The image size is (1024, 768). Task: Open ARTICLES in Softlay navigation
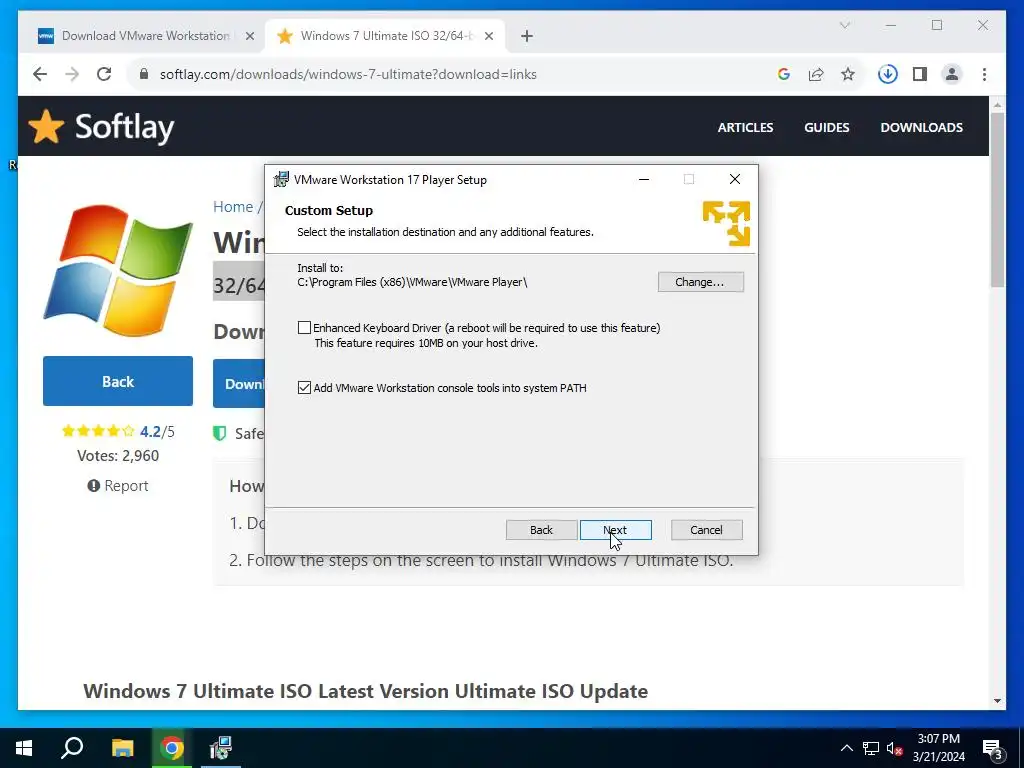tap(745, 128)
